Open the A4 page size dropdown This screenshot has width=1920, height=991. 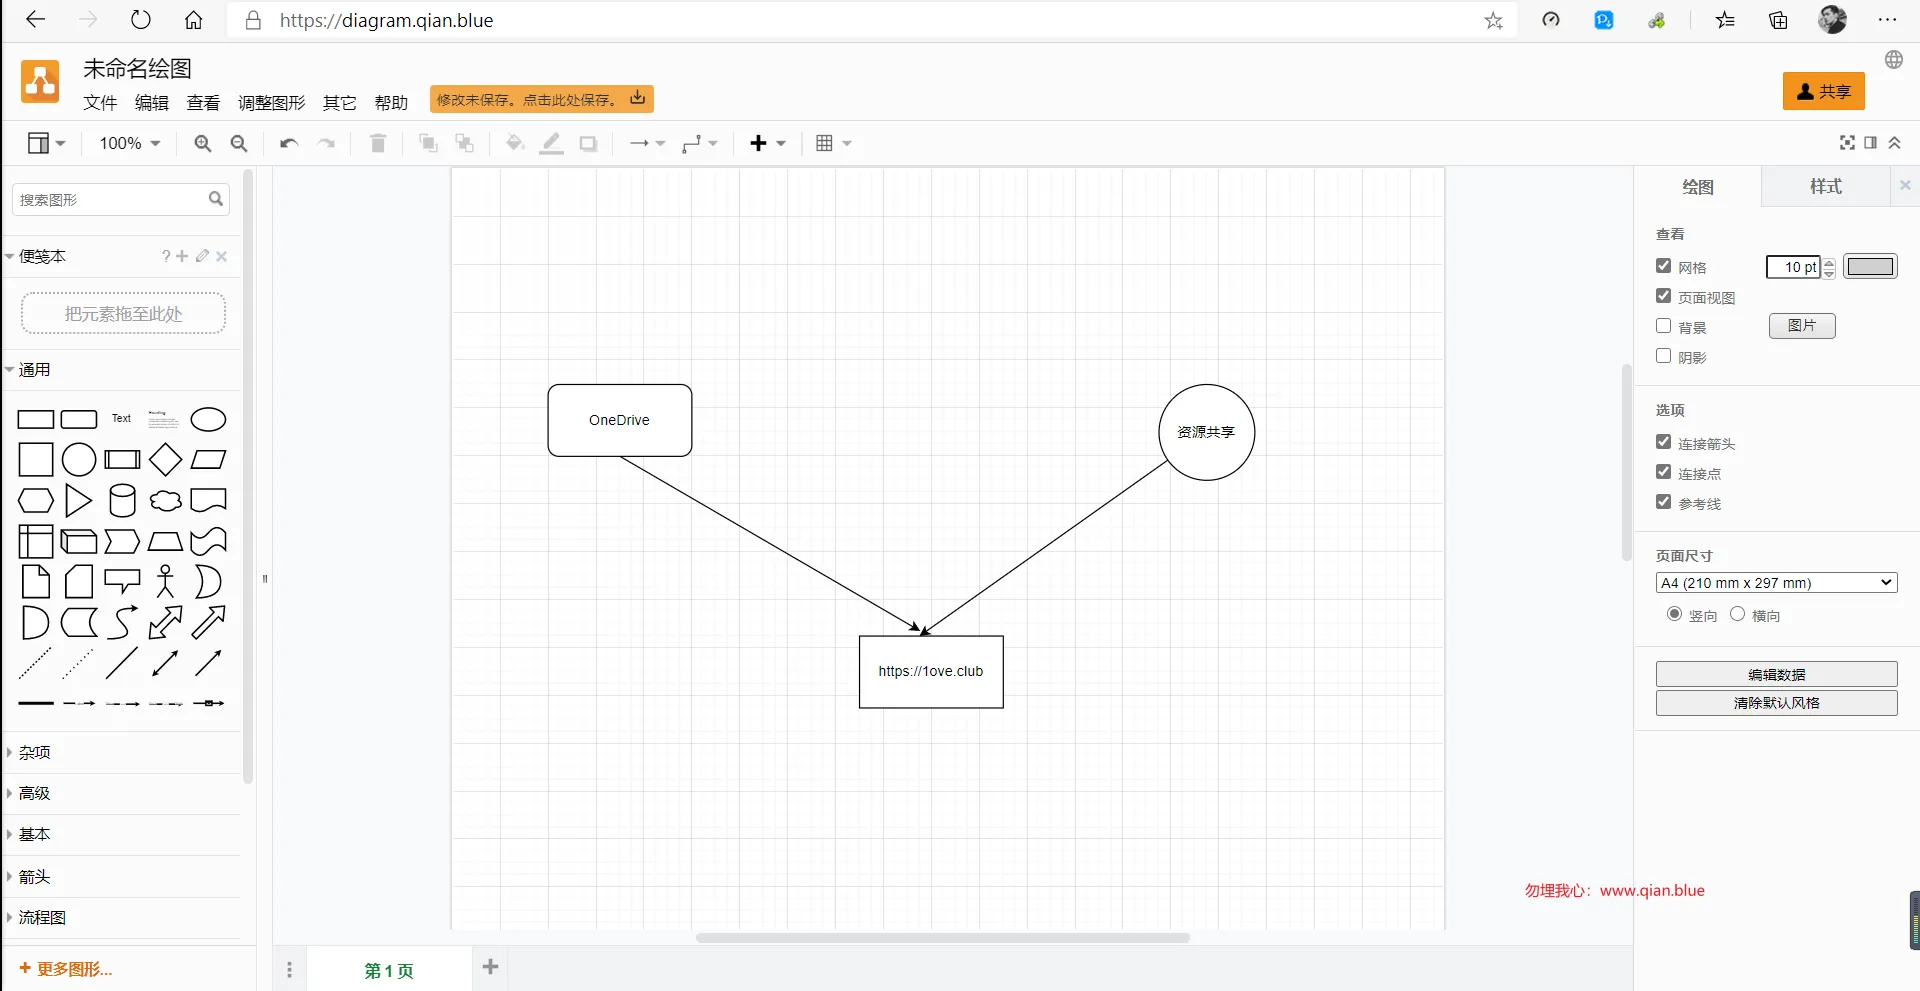1776,583
